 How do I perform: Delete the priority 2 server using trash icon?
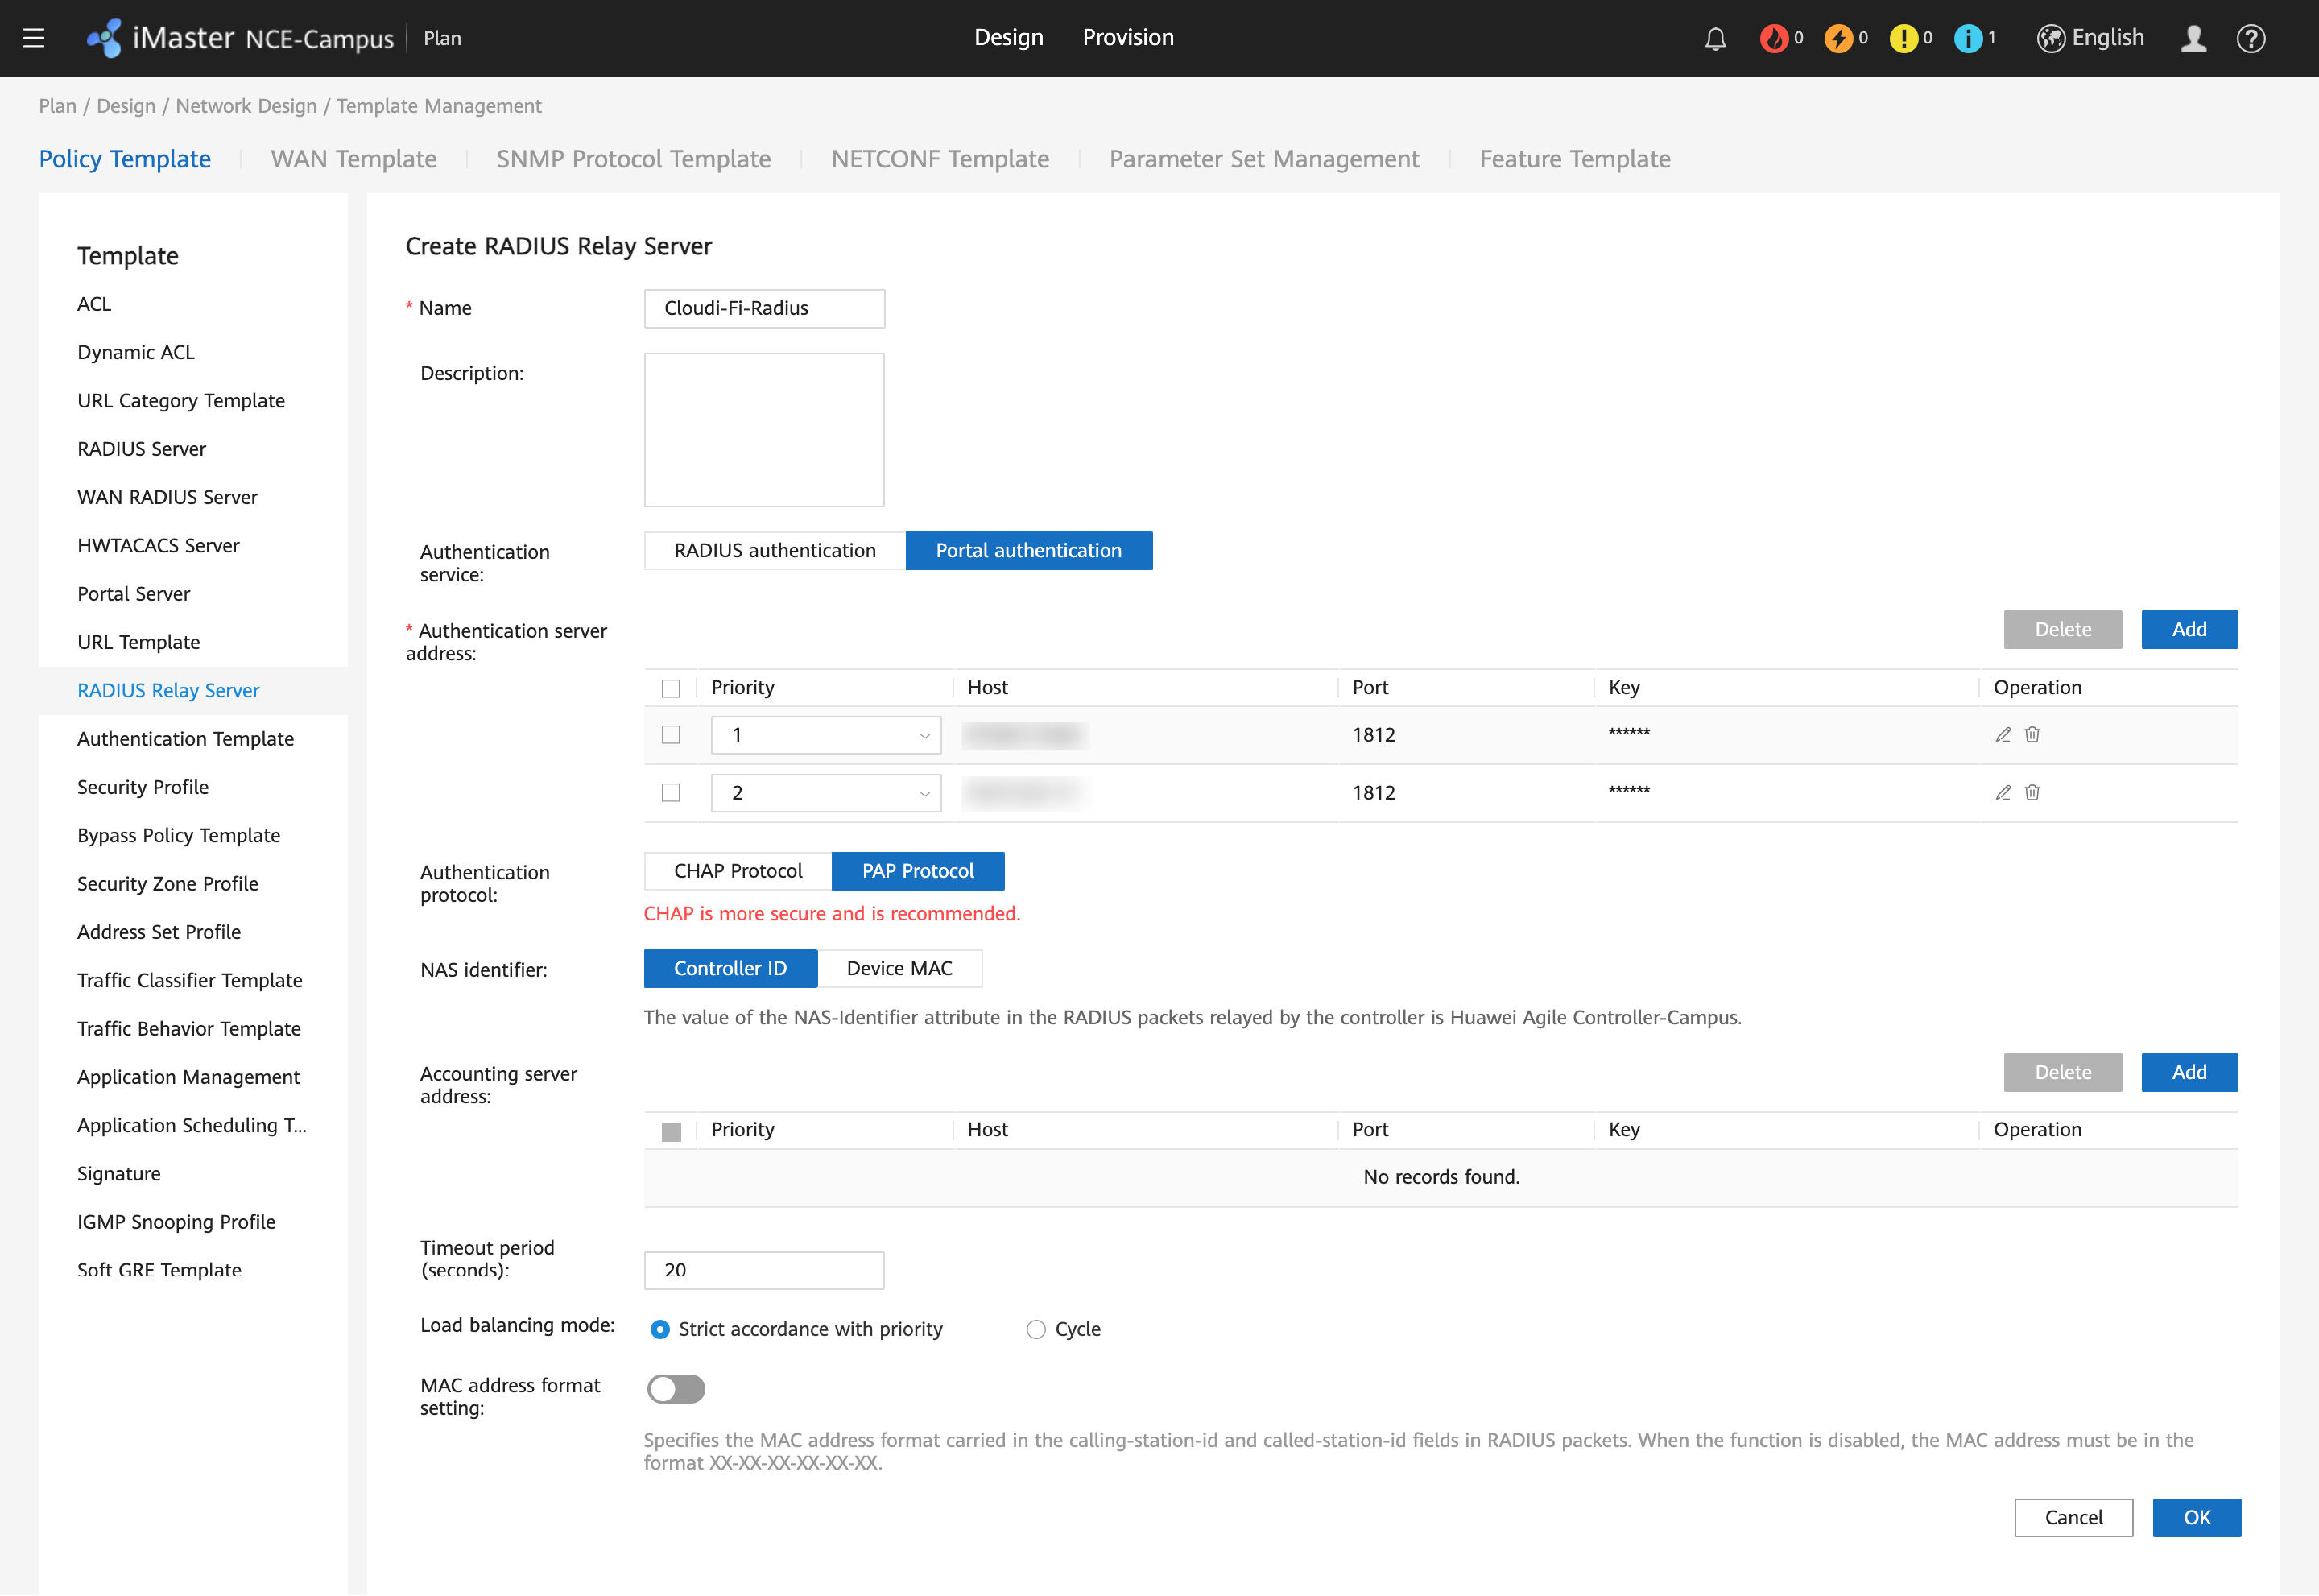point(2032,792)
